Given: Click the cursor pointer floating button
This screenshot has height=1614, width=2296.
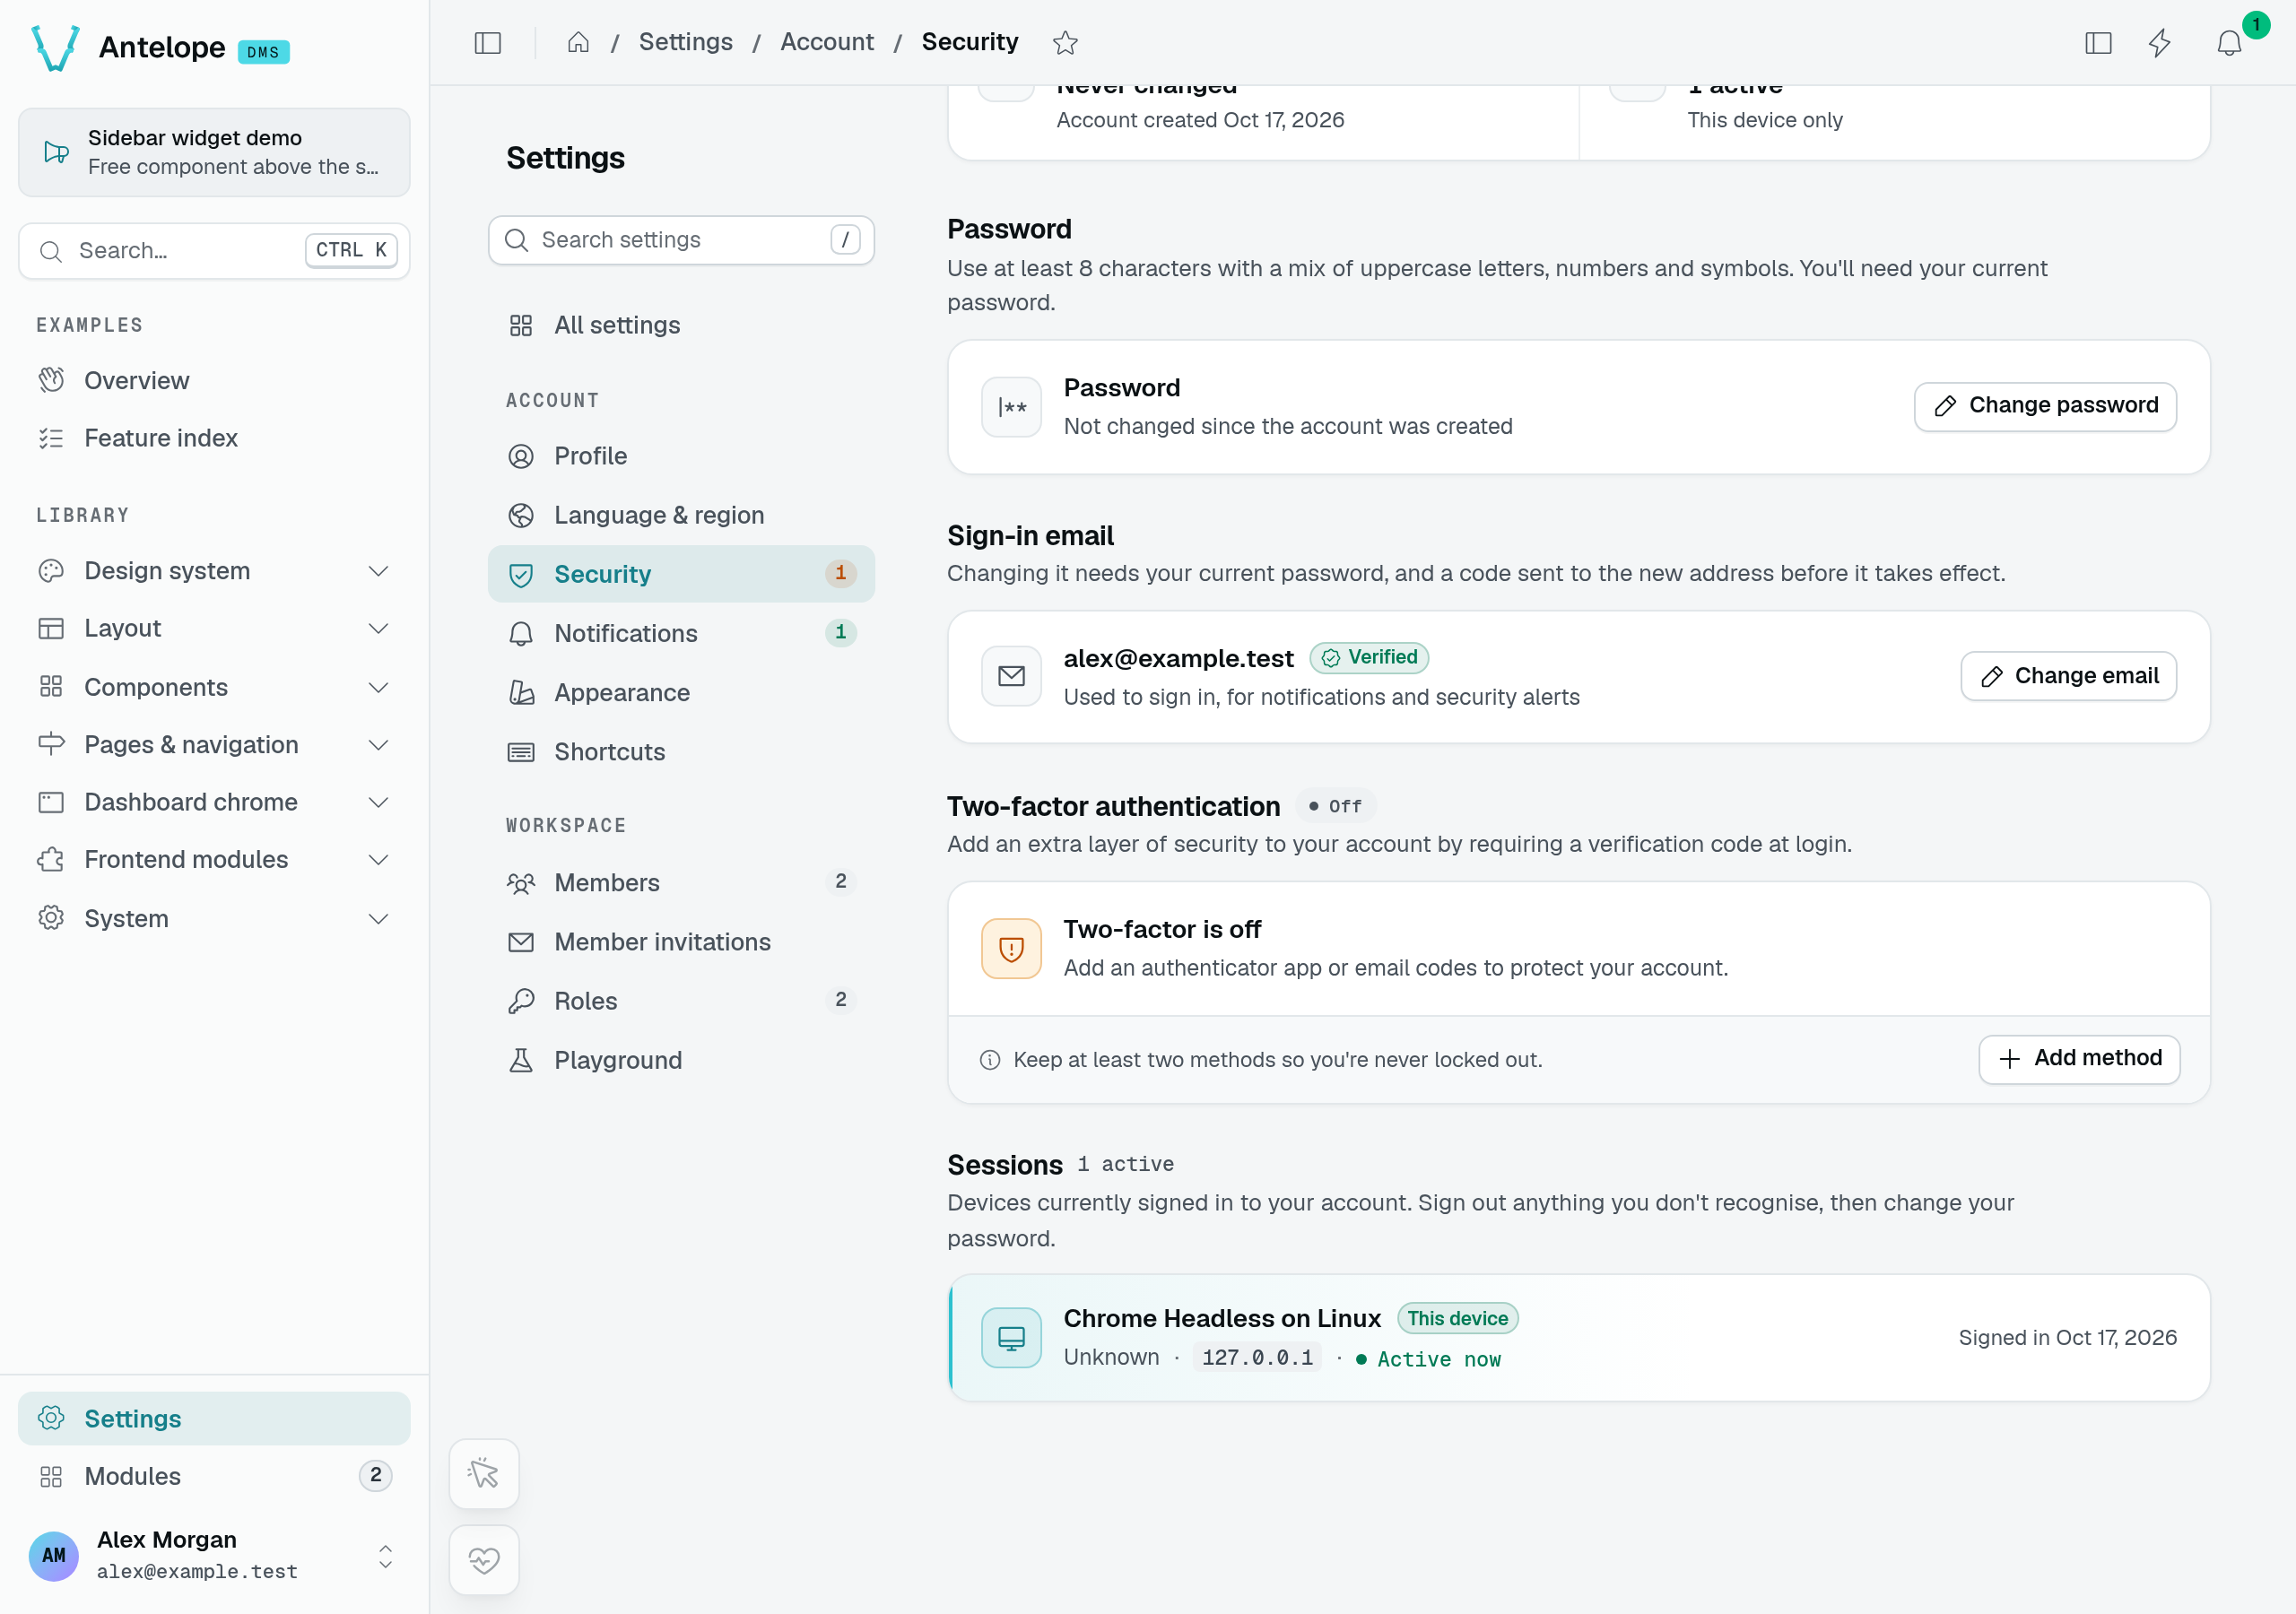Looking at the screenshot, I should point(484,1473).
